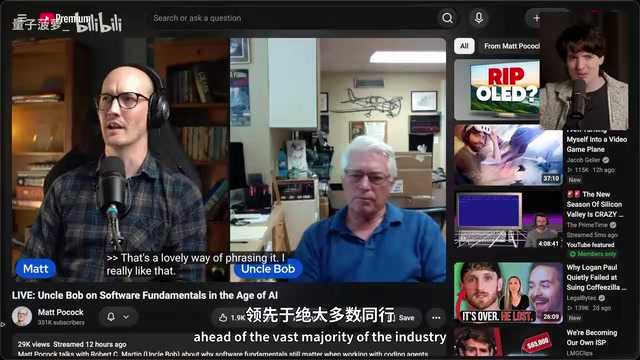Click the Matt Pocock channel avatar
Image resolution: width=640 pixels, height=360 pixels.
[22, 316]
